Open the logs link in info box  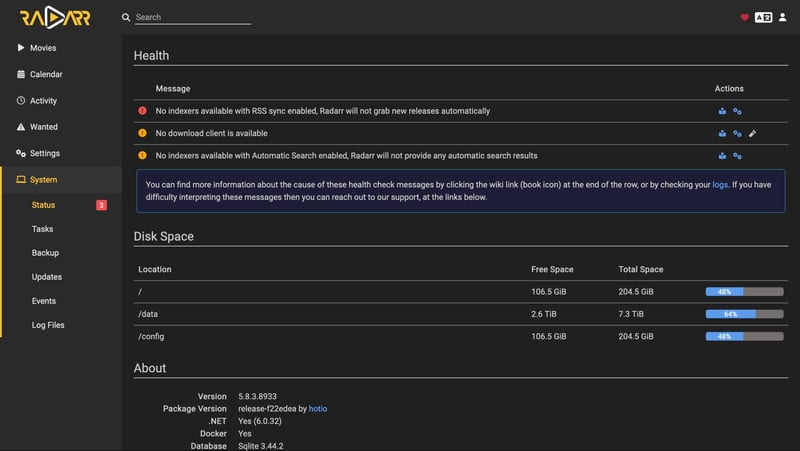tap(720, 185)
